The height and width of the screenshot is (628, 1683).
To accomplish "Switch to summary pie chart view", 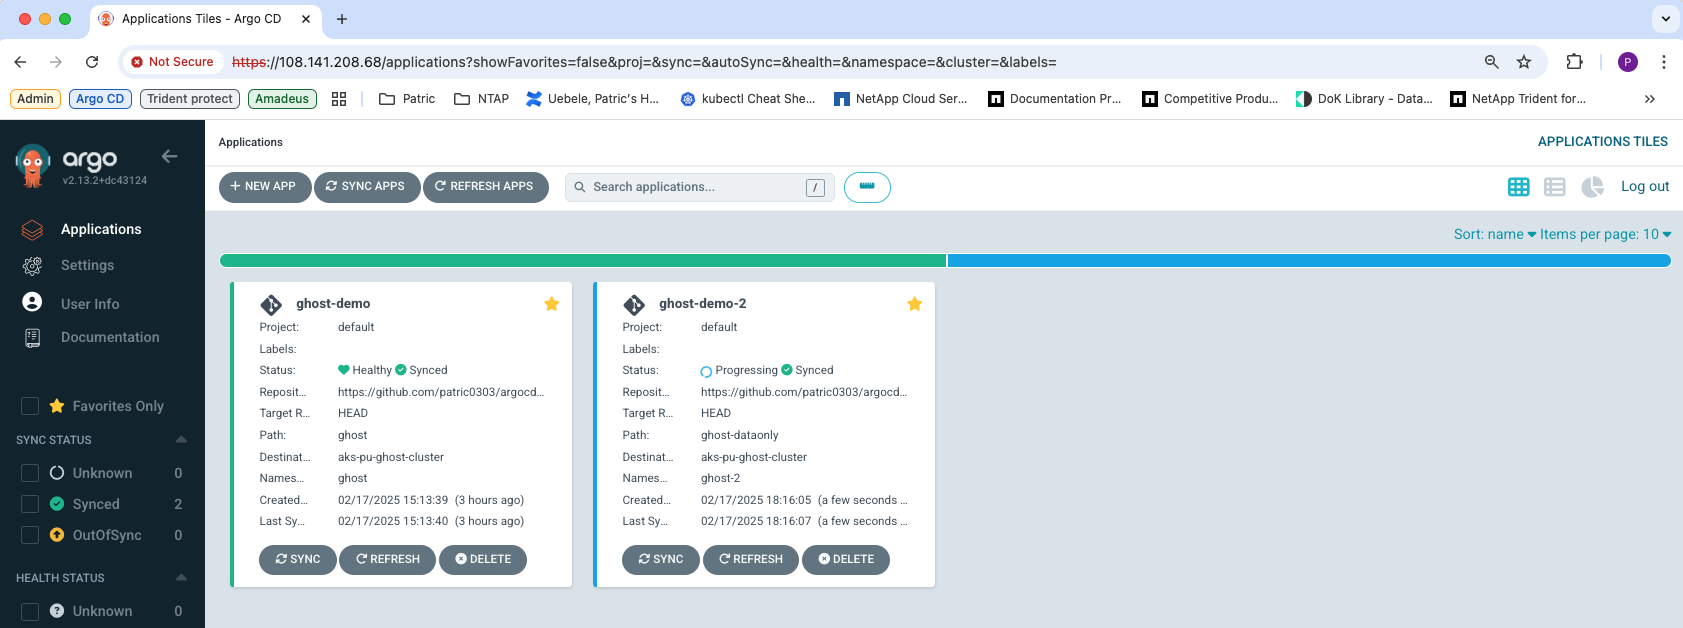I will click(1592, 187).
